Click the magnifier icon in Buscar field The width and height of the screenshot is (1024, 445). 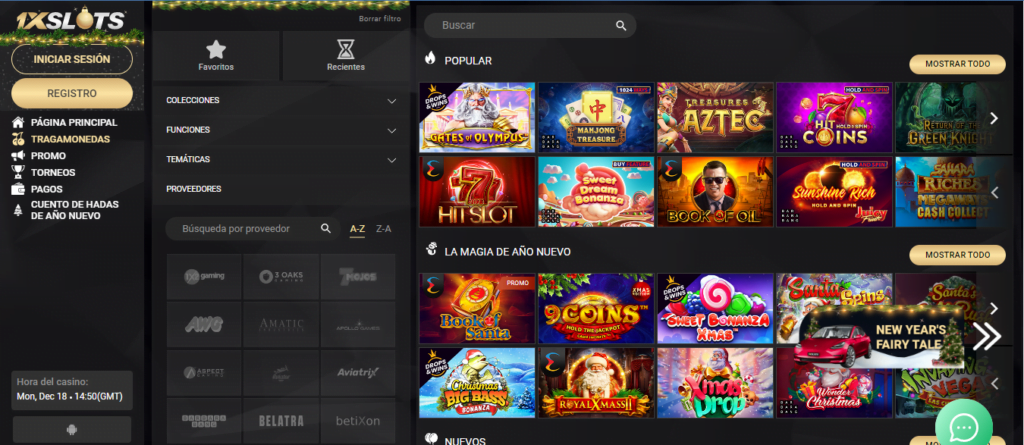point(620,25)
